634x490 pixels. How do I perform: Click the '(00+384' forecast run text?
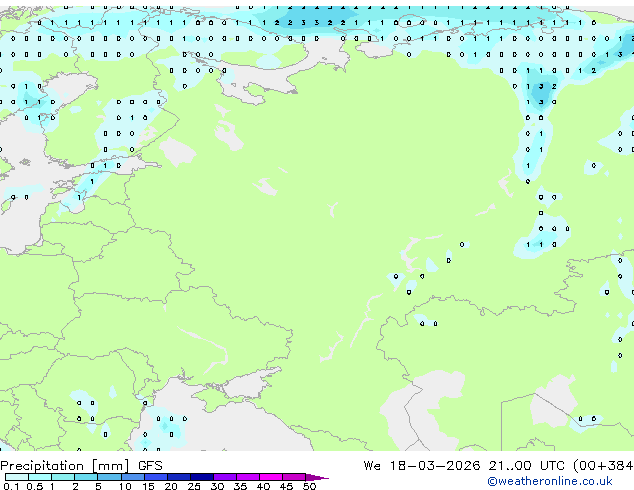(x=603, y=466)
